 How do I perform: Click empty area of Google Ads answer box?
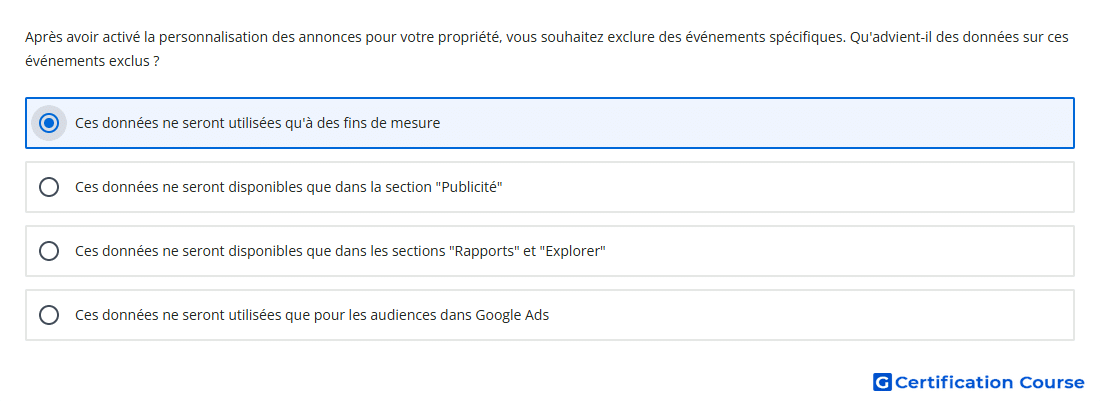pyautogui.click(x=807, y=315)
